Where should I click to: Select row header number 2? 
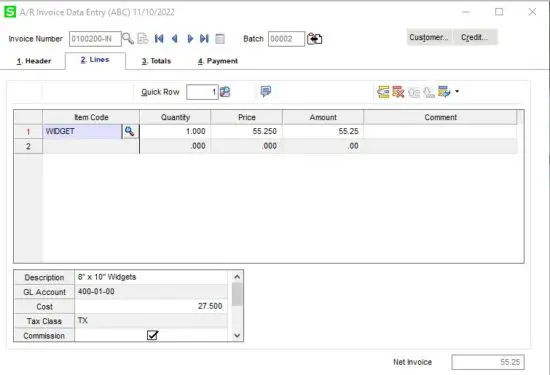point(28,146)
